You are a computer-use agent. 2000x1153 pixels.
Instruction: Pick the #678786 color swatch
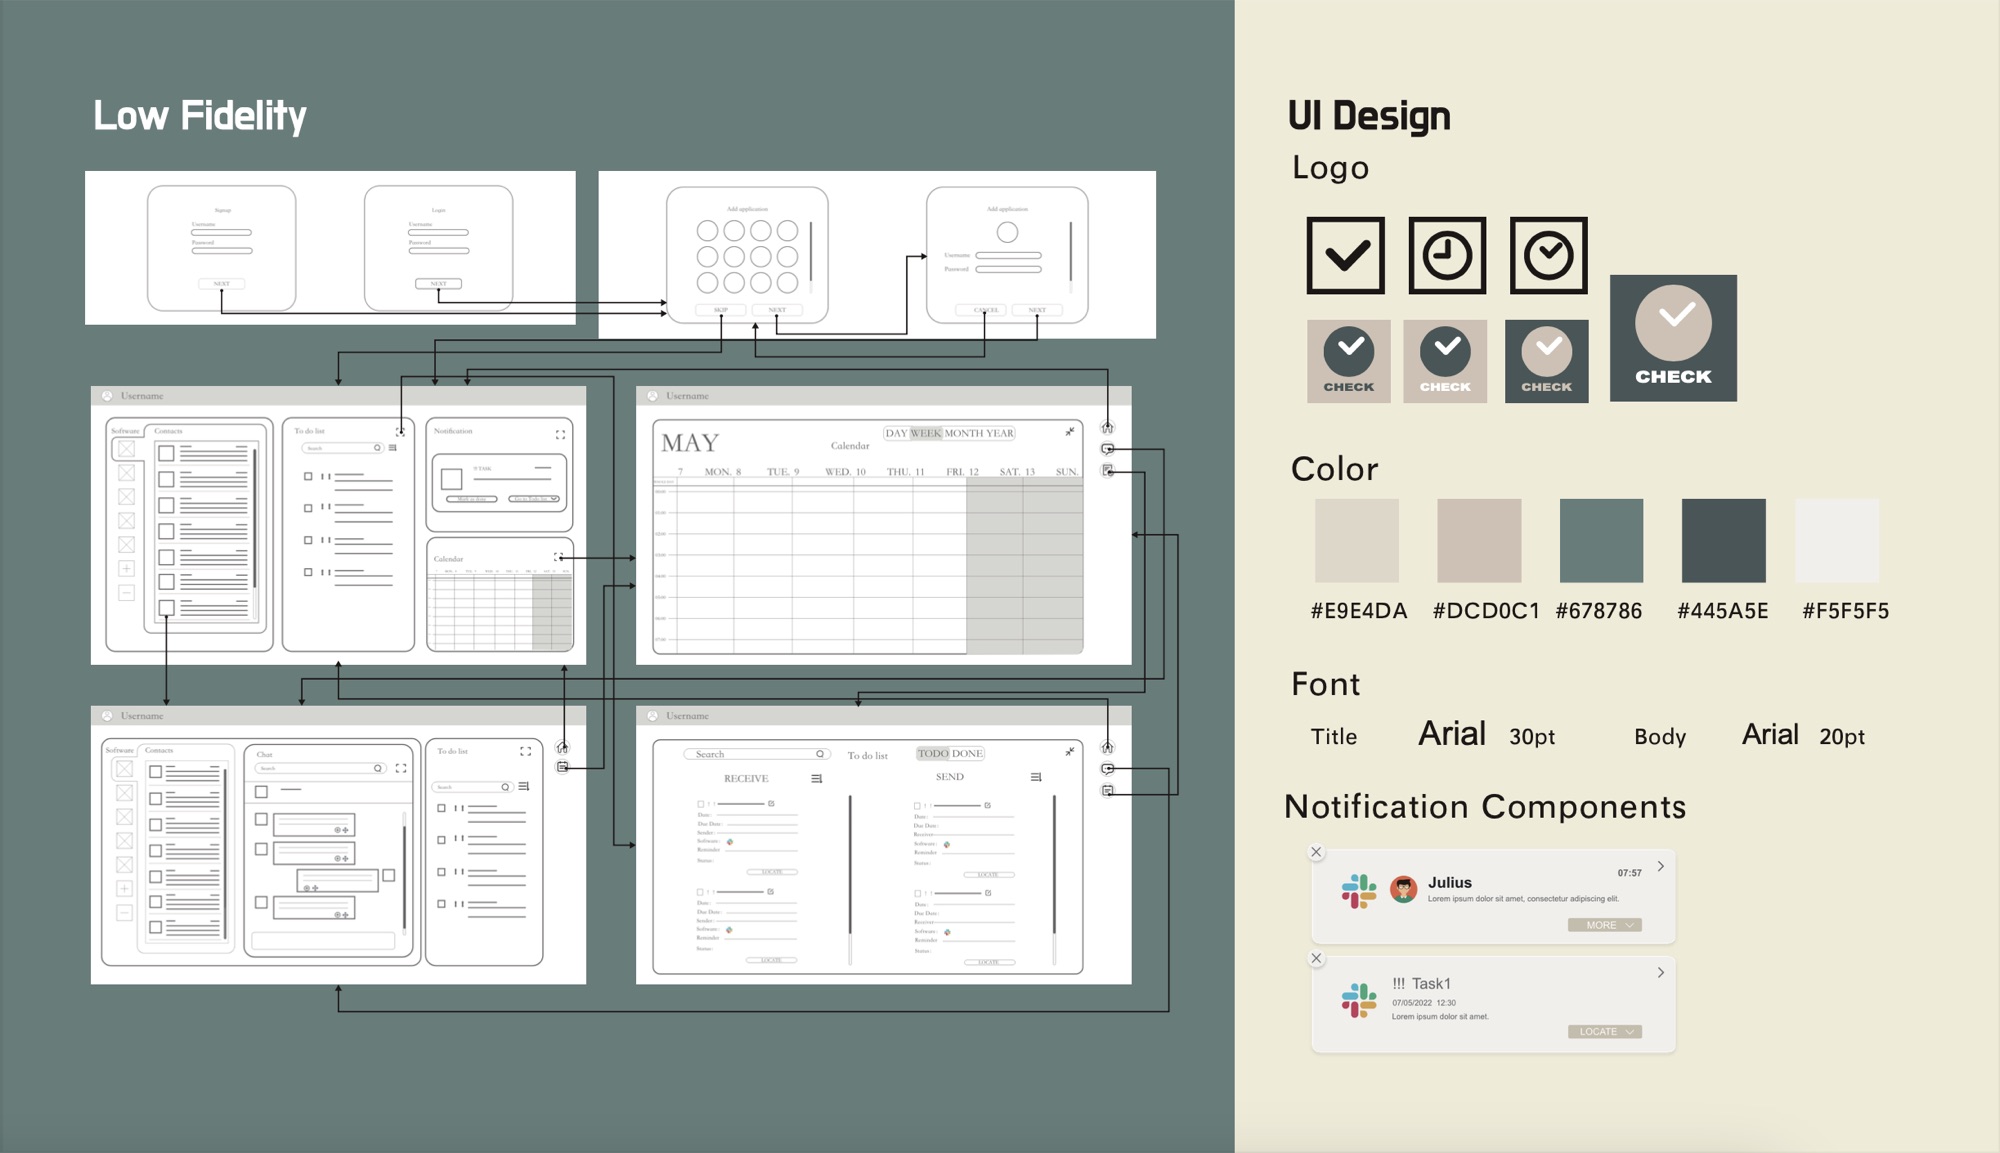(1601, 540)
